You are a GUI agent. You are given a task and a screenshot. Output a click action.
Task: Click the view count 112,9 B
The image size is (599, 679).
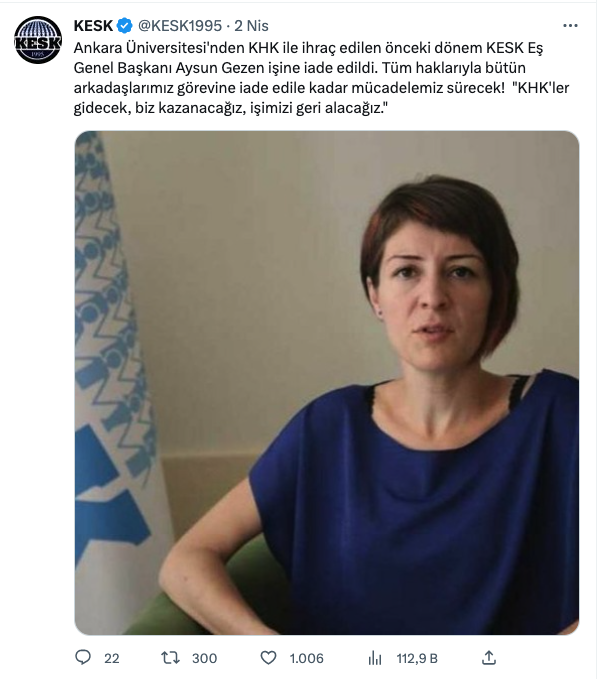417,658
